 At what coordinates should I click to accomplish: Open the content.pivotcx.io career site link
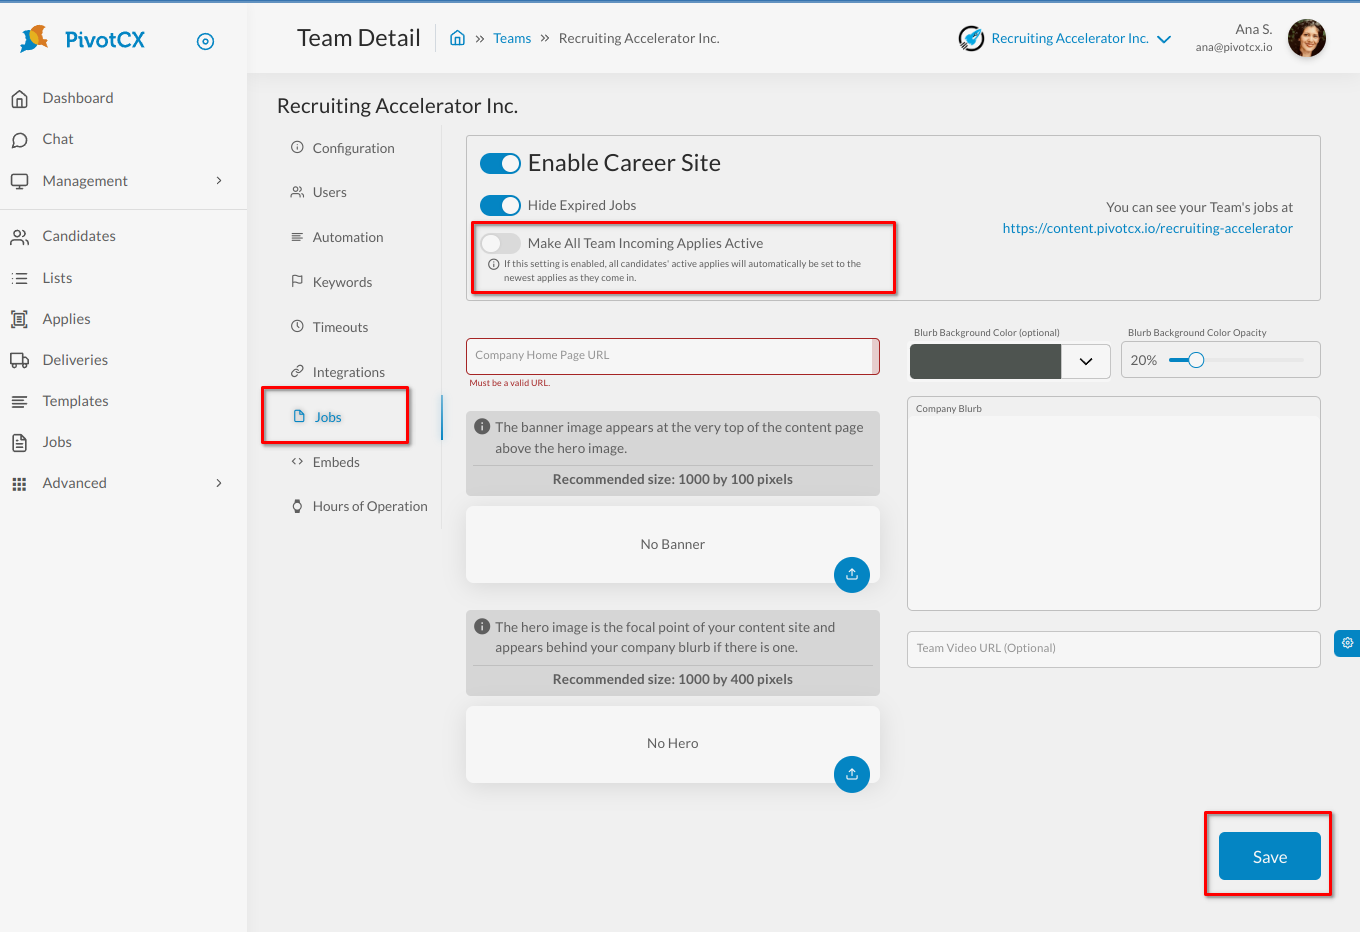coord(1148,228)
